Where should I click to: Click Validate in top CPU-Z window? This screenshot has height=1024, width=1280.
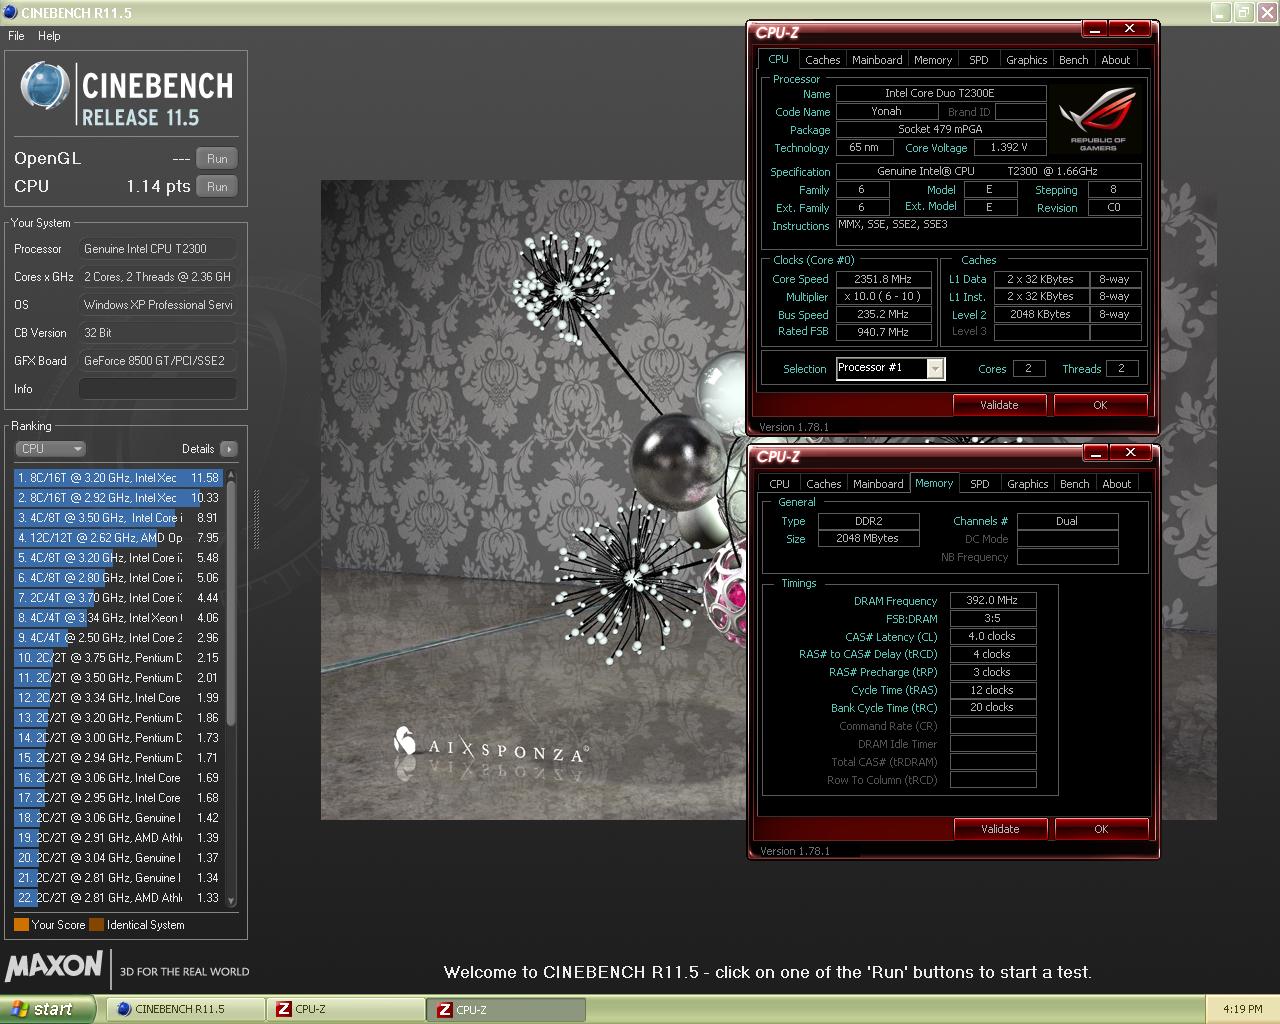pos(999,405)
